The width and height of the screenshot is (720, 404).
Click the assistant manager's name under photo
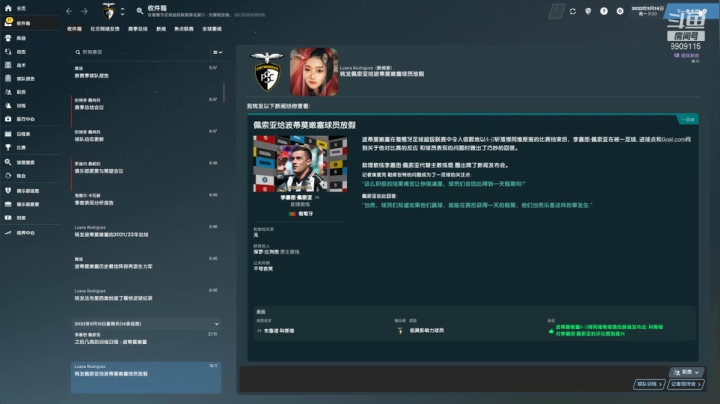[296, 197]
